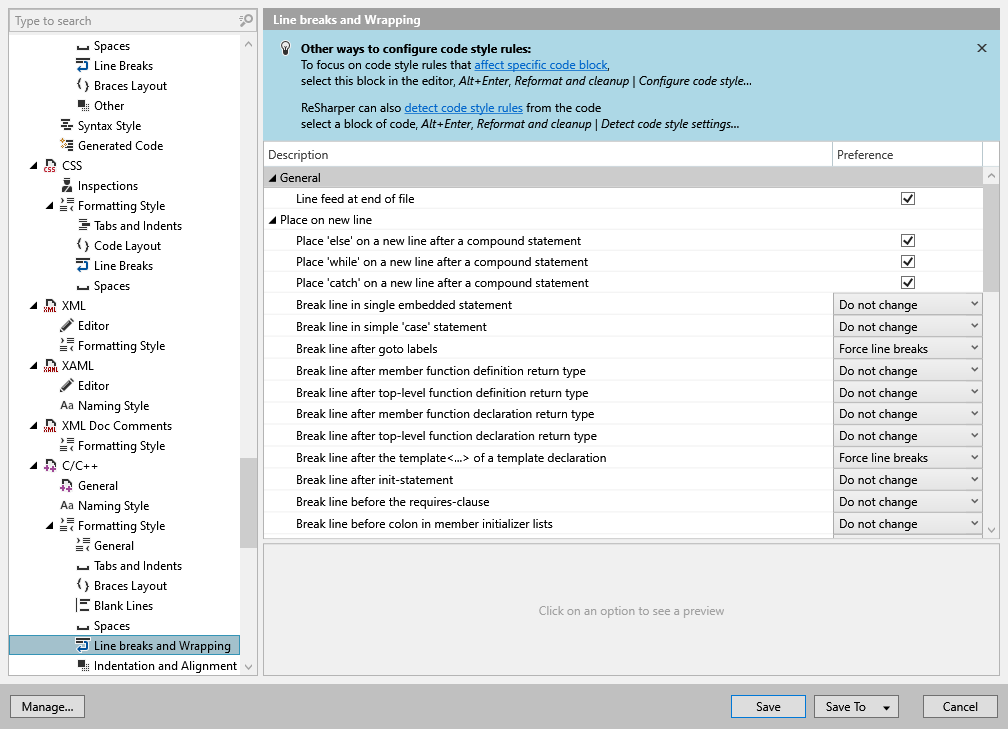This screenshot has width=1008, height=729.
Task: Open the 'Break line in simple case statement' dropdown
Action: [975, 326]
